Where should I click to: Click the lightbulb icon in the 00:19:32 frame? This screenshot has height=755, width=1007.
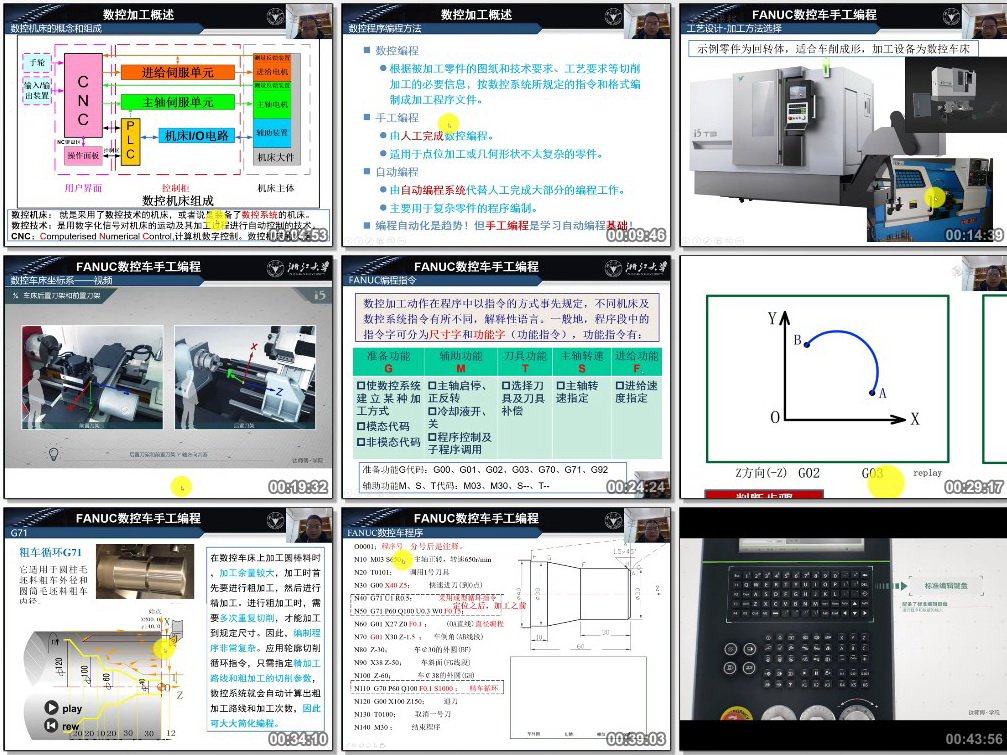click(x=54, y=454)
